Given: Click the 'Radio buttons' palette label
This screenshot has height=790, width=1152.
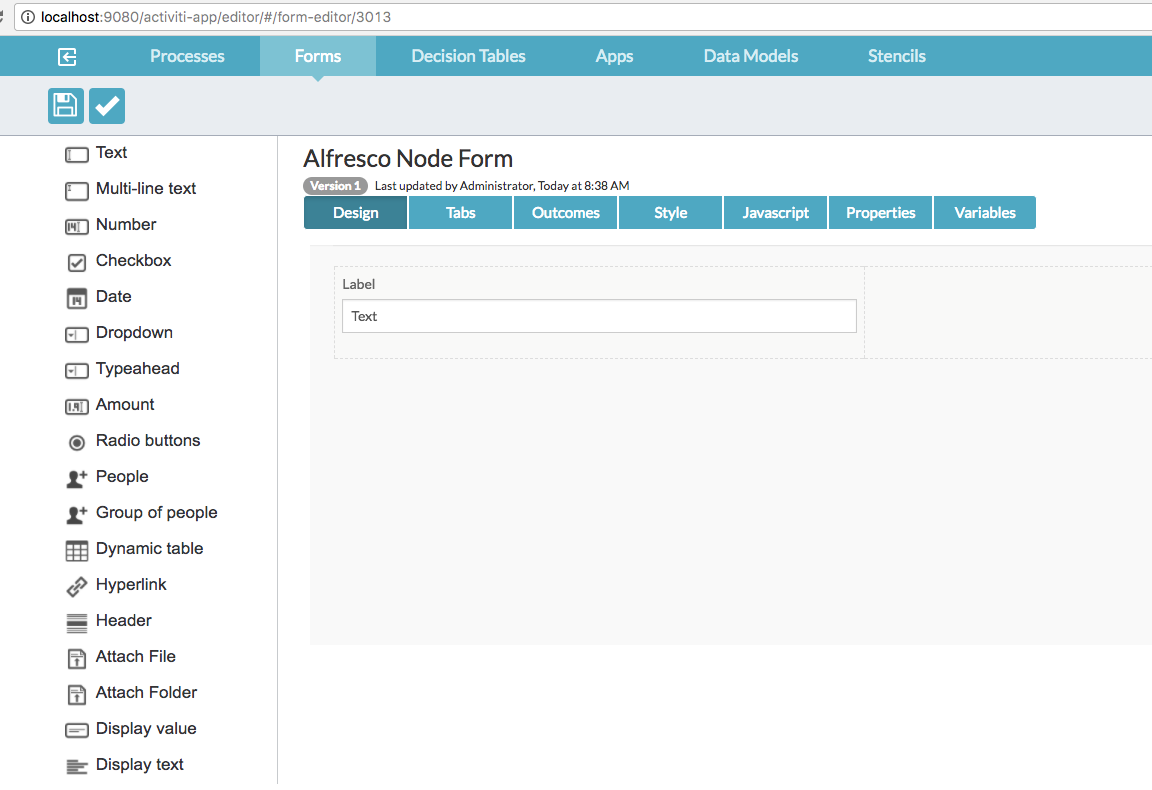Looking at the screenshot, I should 148,441.
